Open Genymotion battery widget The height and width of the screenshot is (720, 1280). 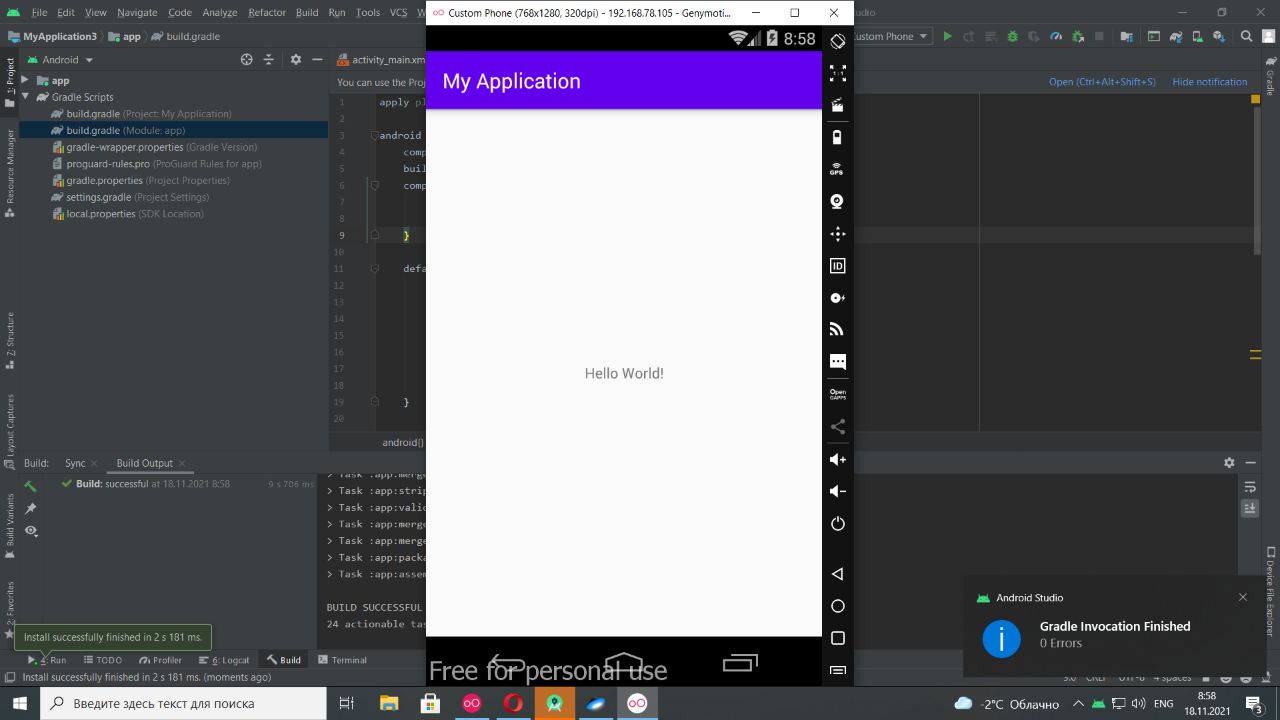[838, 138]
